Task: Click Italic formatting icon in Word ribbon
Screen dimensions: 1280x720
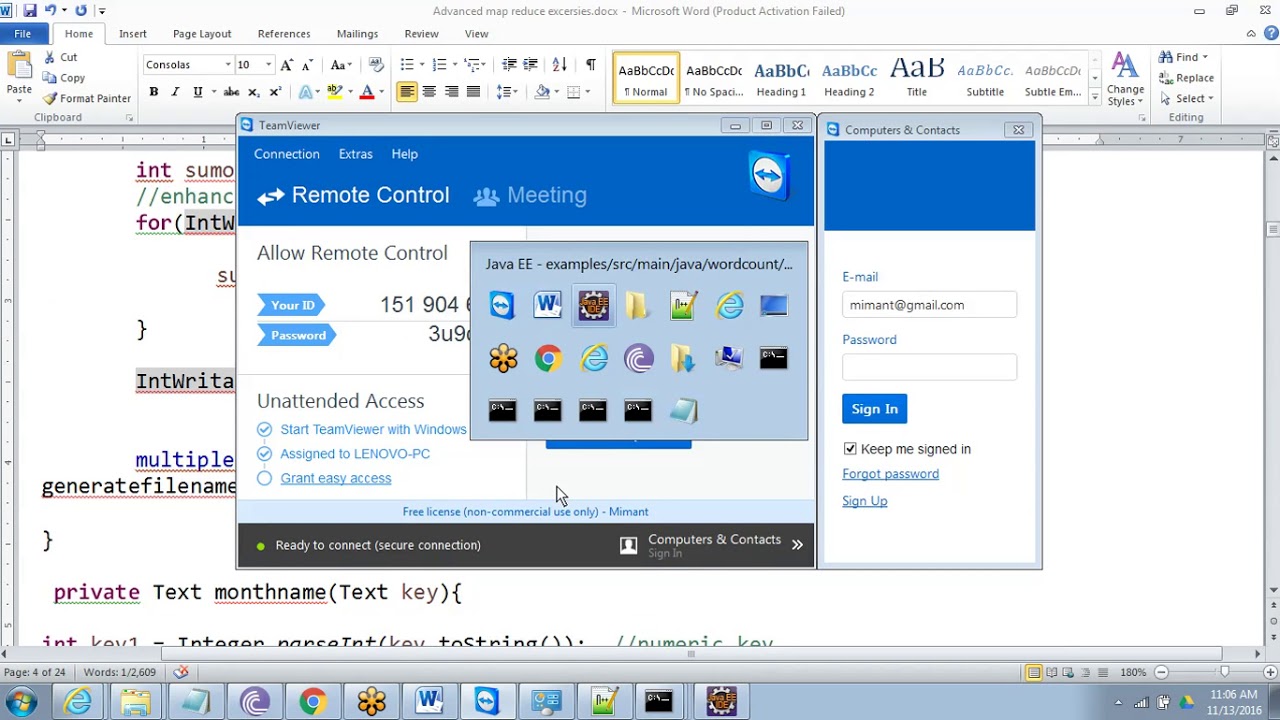Action: 175,92
